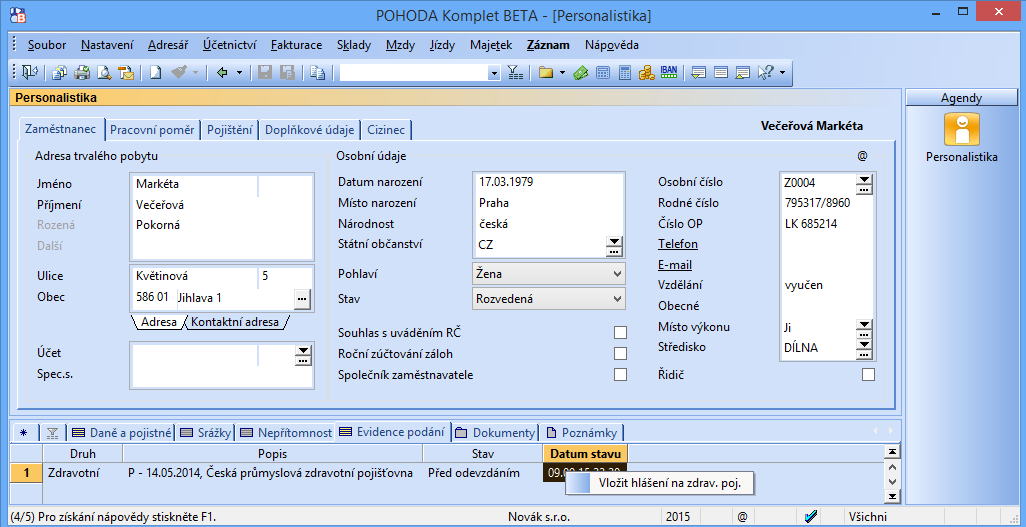Open the Daně a pojistné tab
The height and width of the screenshot is (527, 1026).
[122, 433]
